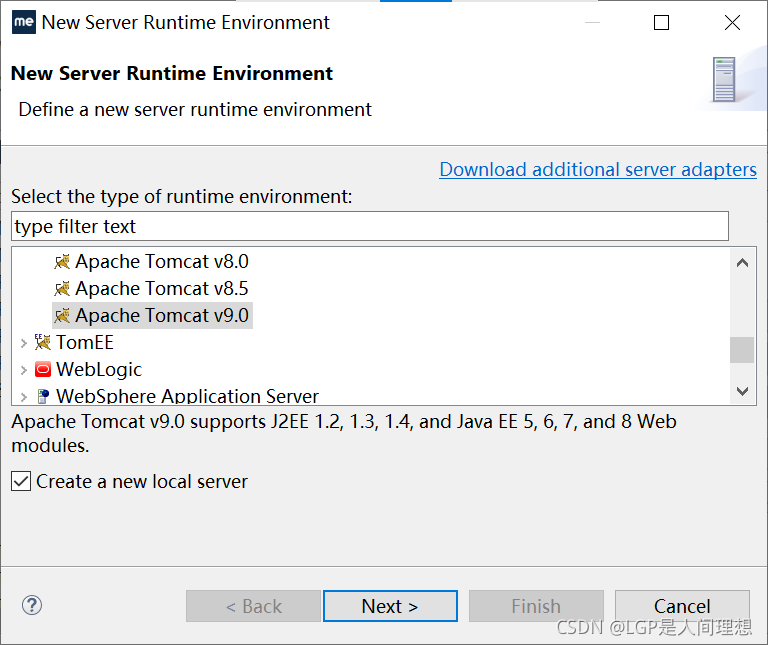Expand the WebSphere Application Server node
768x645 pixels.
coord(23,396)
